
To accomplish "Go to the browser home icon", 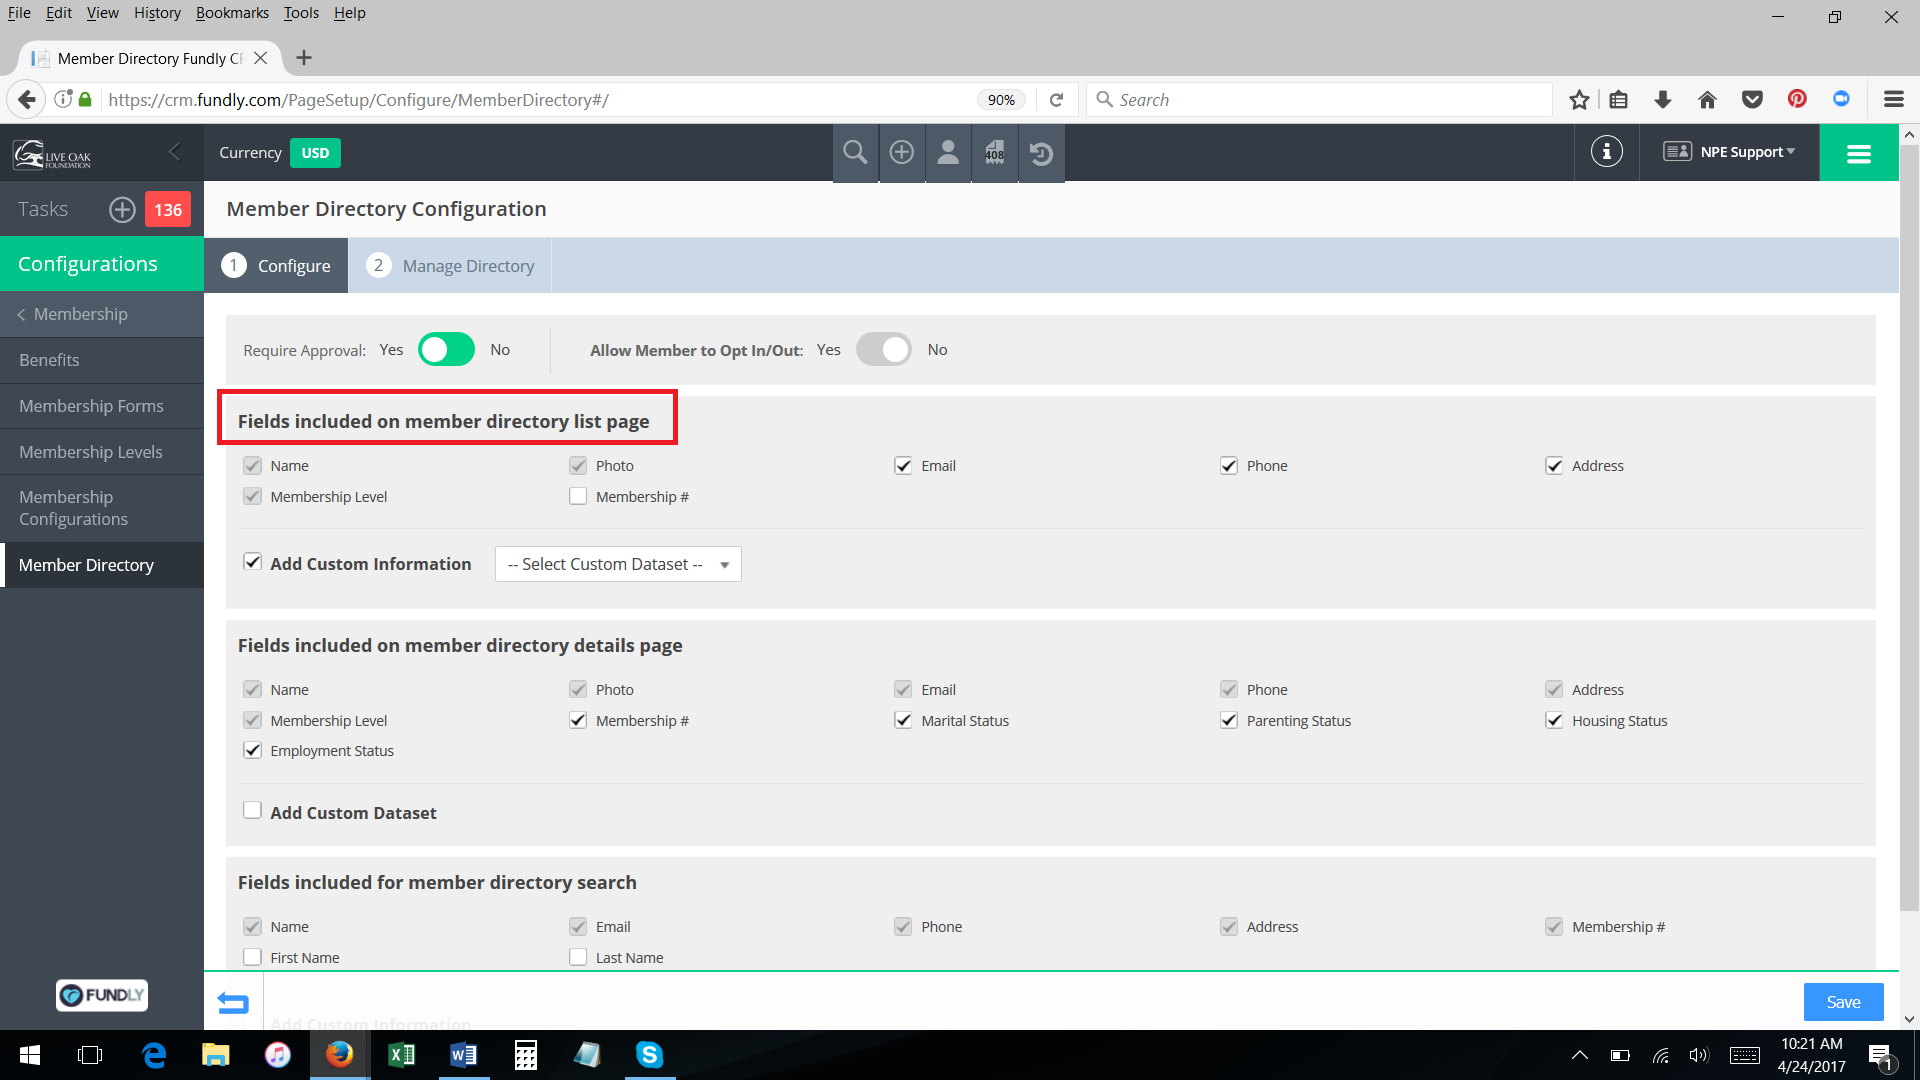I will pyautogui.click(x=1707, y=99).
